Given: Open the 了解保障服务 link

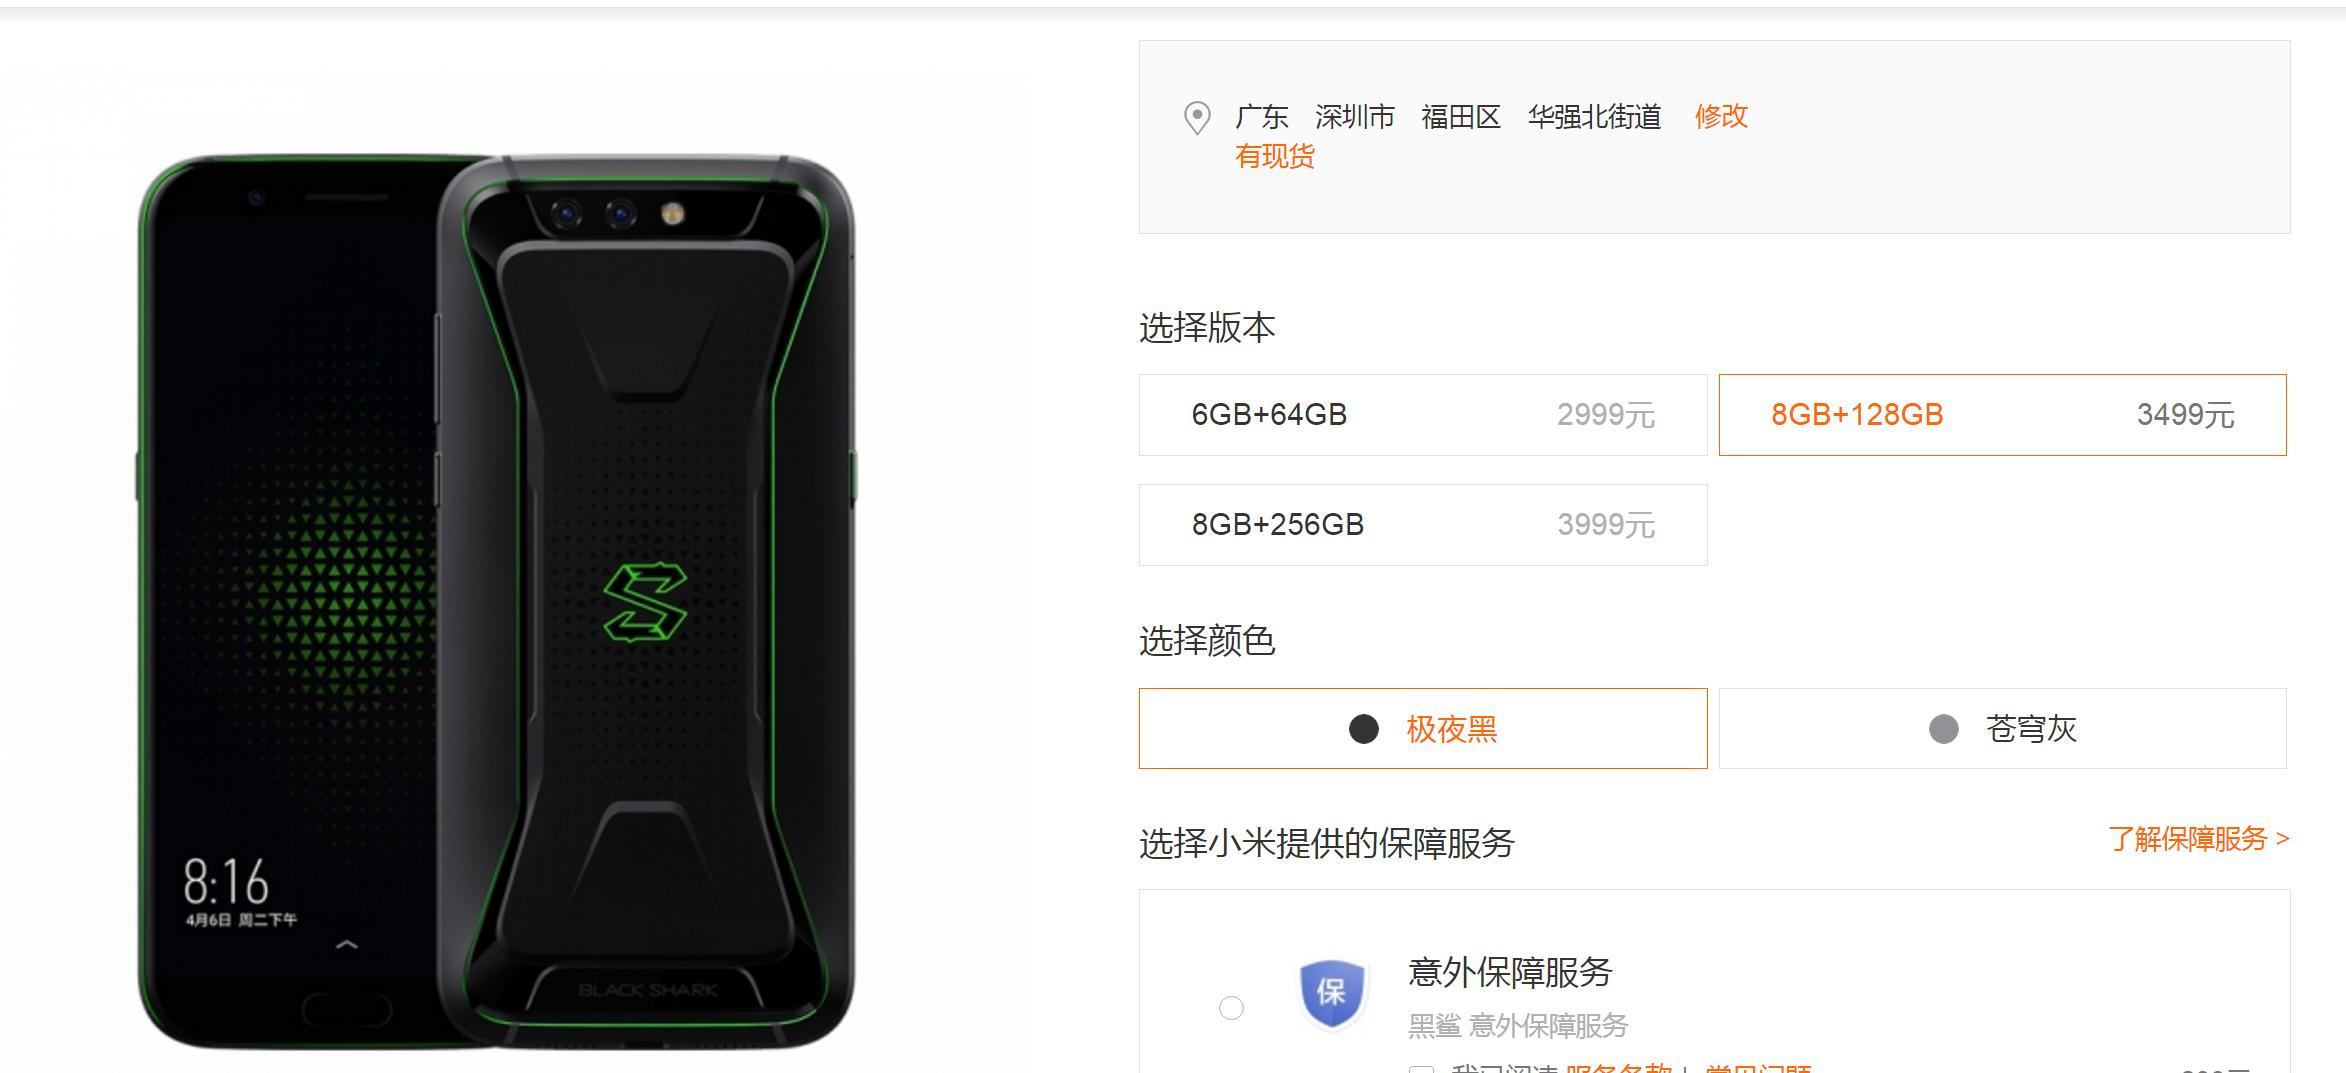Looking at the screenshot, I should click(x=2199, y=839).
